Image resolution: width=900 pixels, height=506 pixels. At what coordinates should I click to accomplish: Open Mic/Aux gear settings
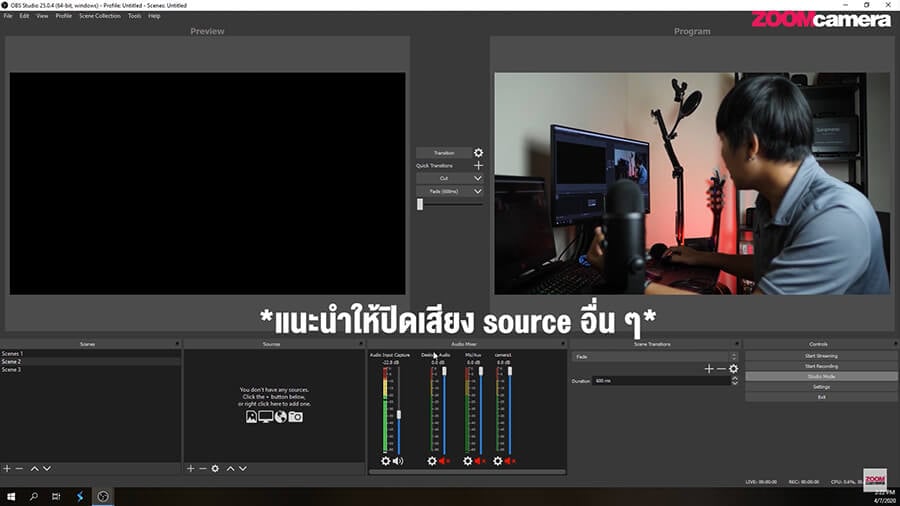pyautogui.click(x=468, y=461)
